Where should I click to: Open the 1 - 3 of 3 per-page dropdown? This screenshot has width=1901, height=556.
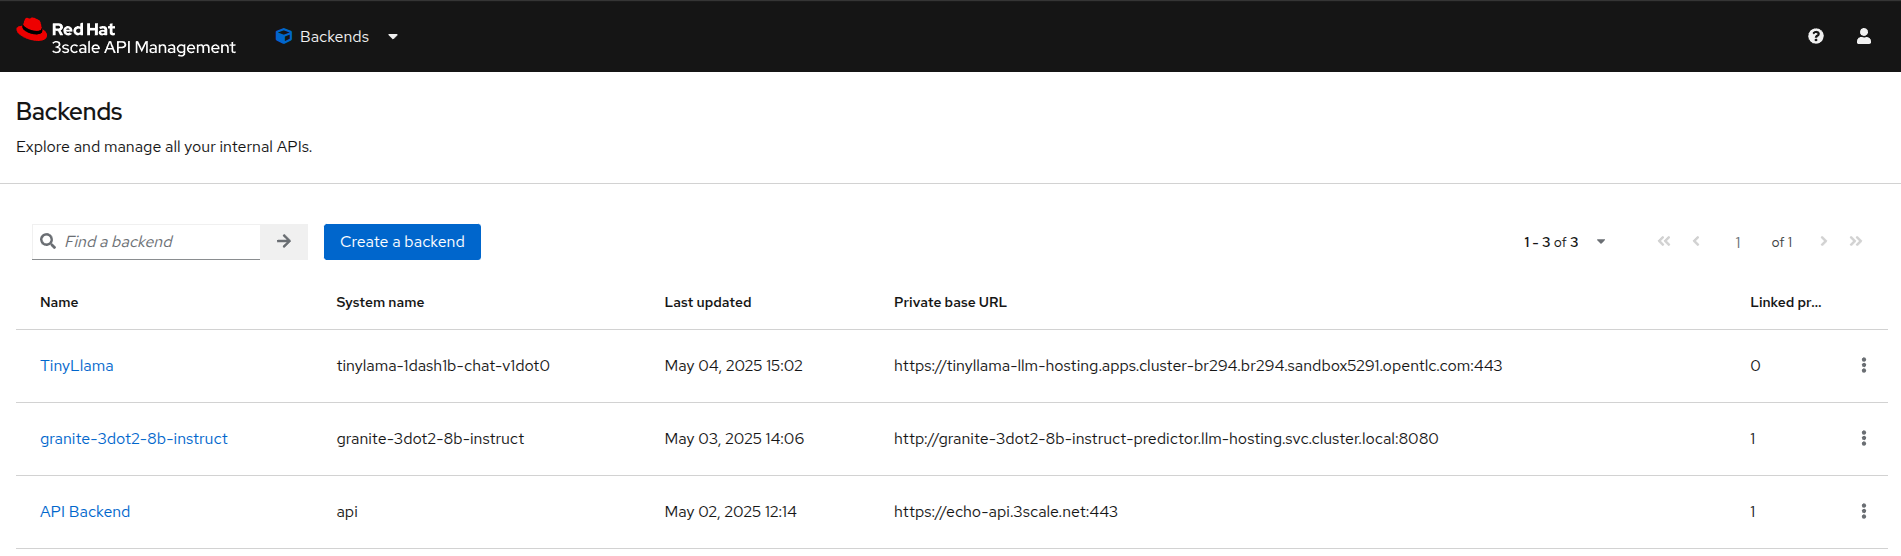[1565, 242]
